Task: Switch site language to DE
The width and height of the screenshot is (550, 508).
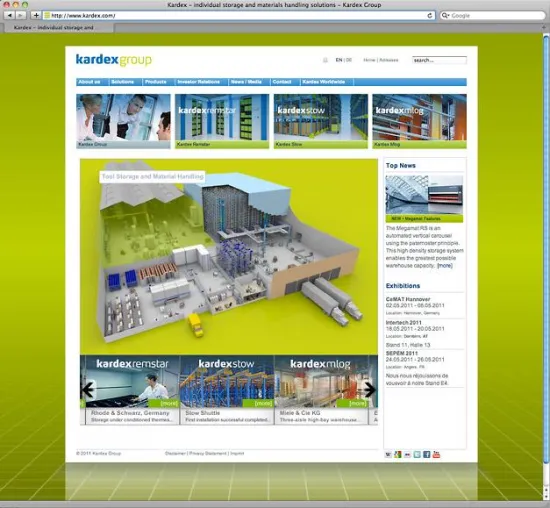Action: [349, 60]
